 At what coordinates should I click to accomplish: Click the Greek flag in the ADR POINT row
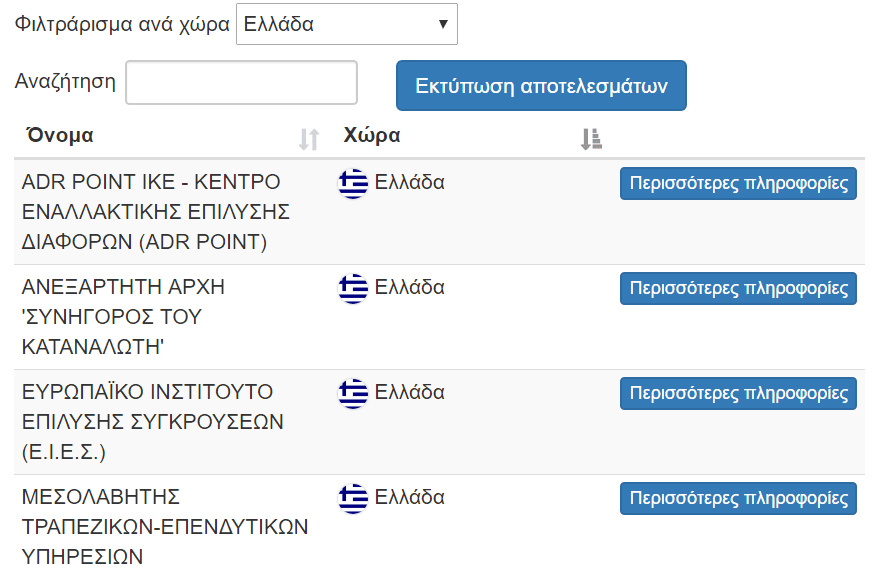point(353,183)
